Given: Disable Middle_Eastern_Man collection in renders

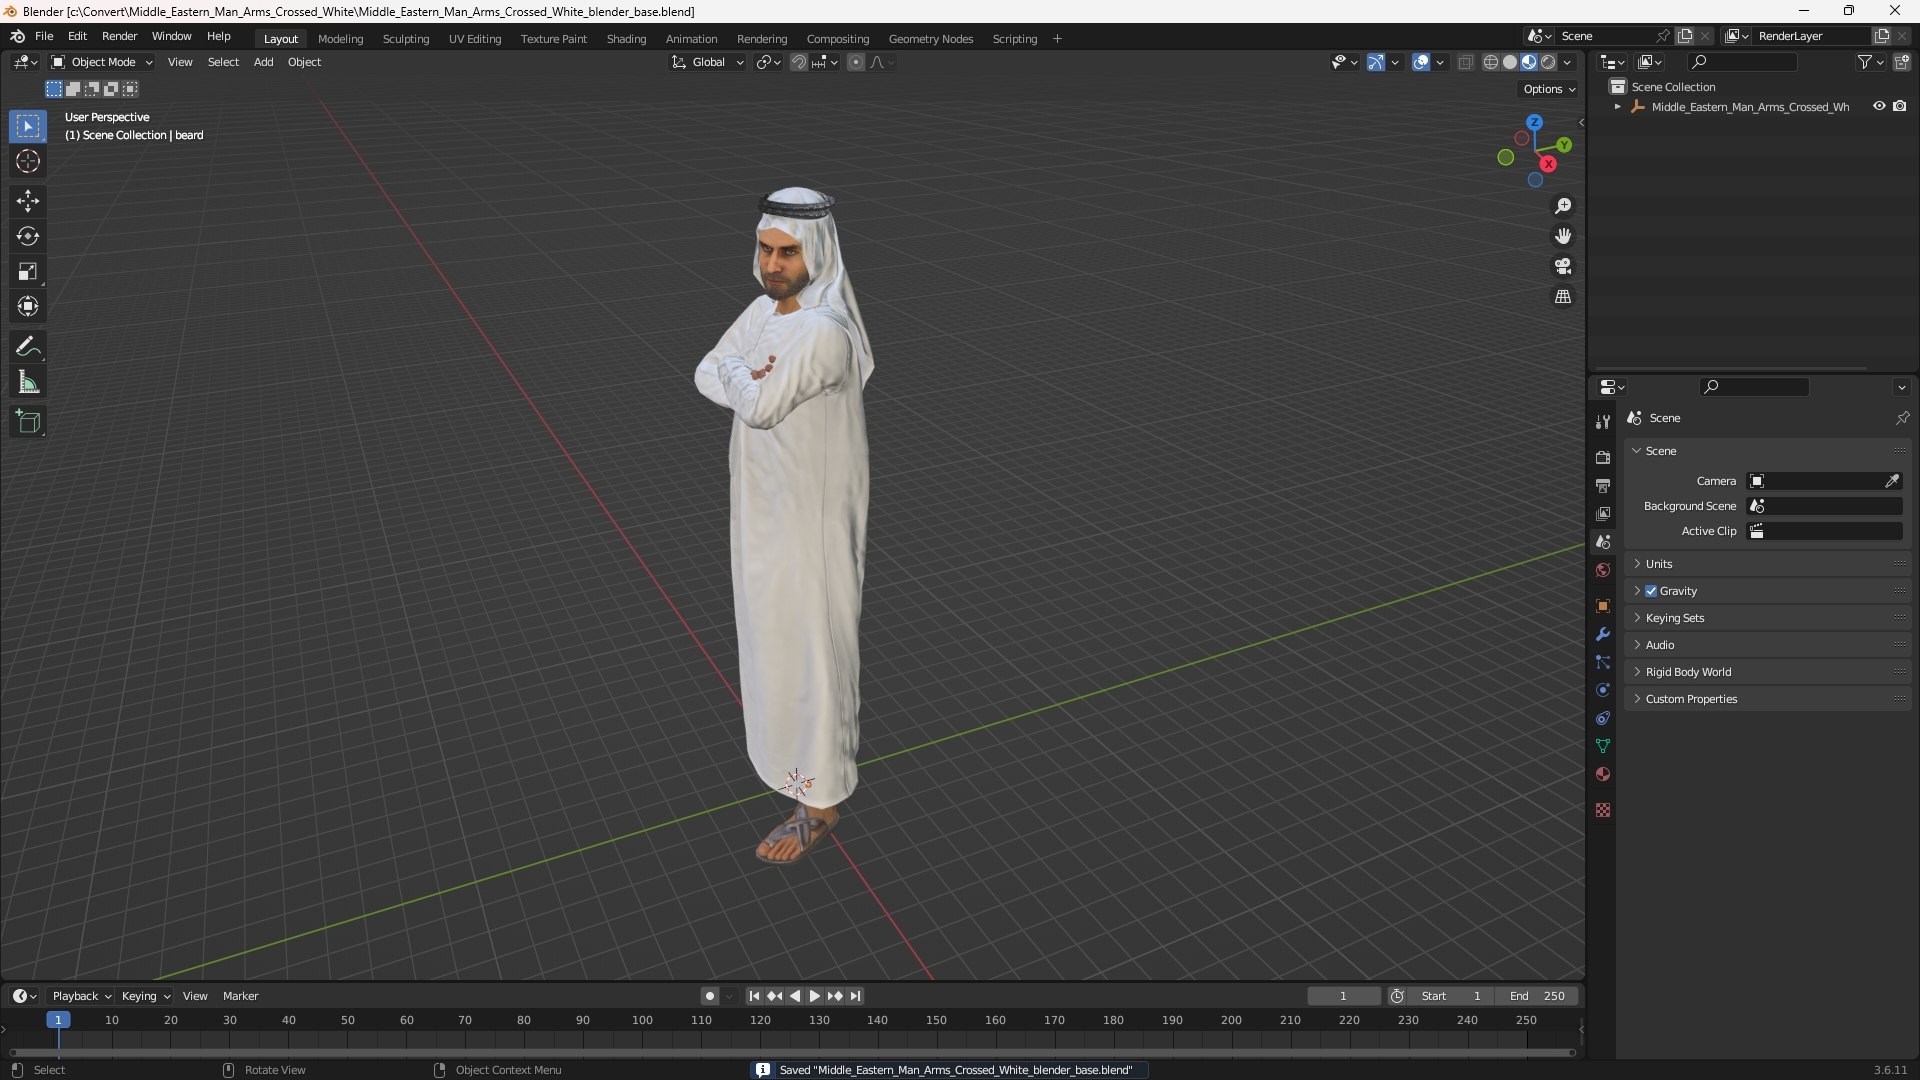Looking at the screenshot, I should click(x=1899, y=106).
